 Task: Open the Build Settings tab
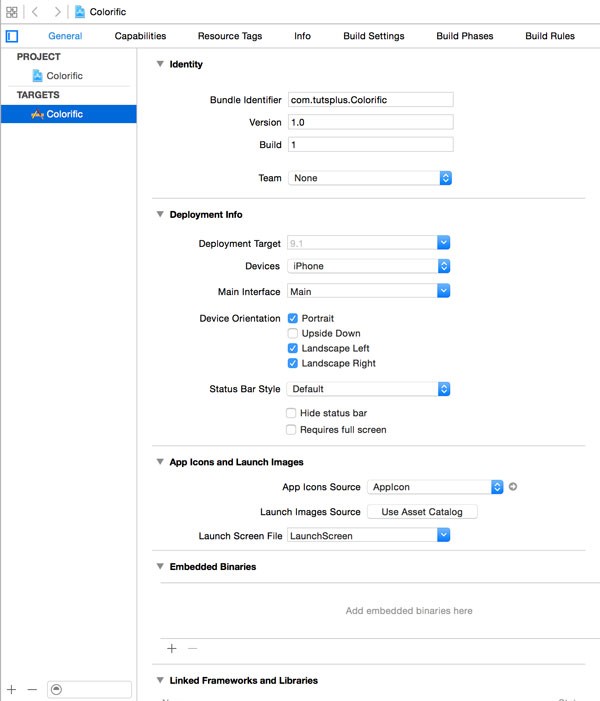pyautogui.click(x=374, y=36)
